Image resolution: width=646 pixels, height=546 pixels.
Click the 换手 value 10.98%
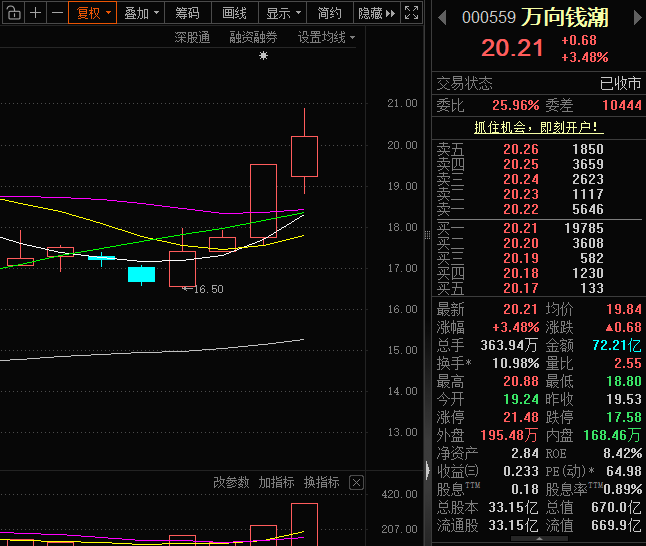coord(515,363)
